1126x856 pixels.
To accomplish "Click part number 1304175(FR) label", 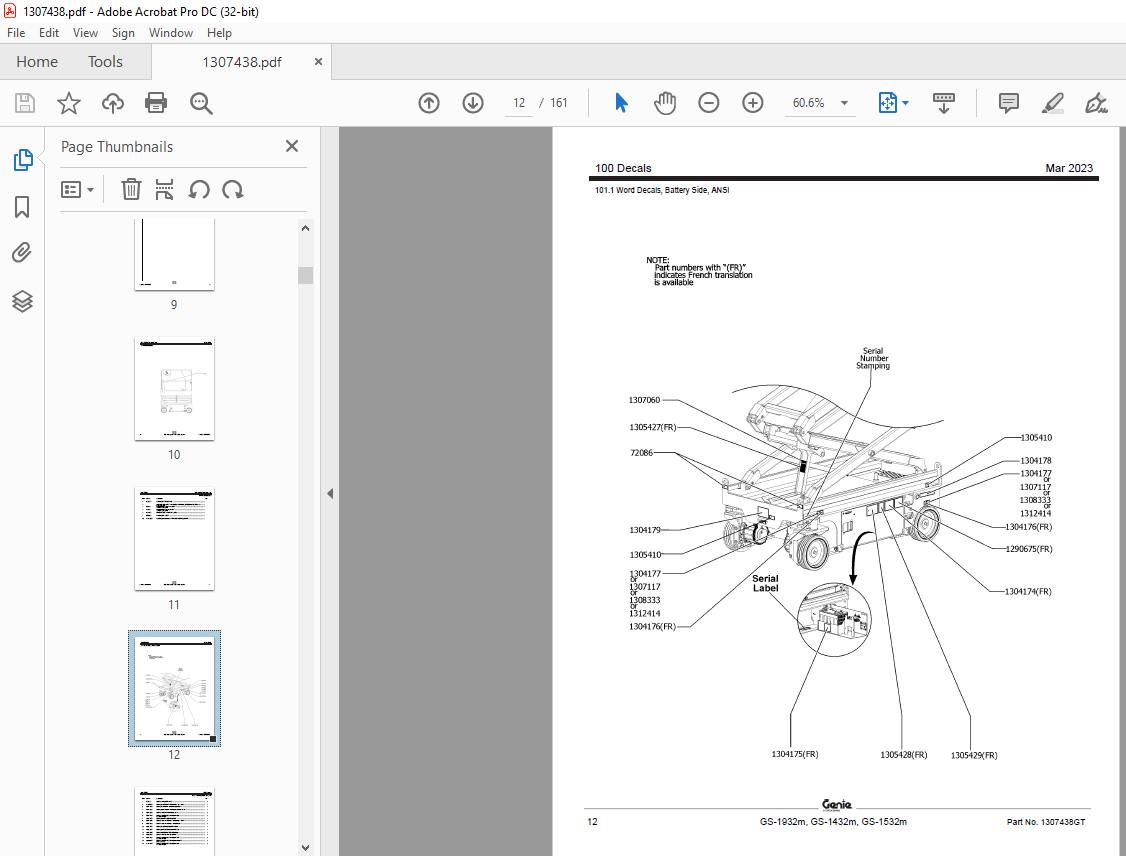I will [x=795, y=754].
